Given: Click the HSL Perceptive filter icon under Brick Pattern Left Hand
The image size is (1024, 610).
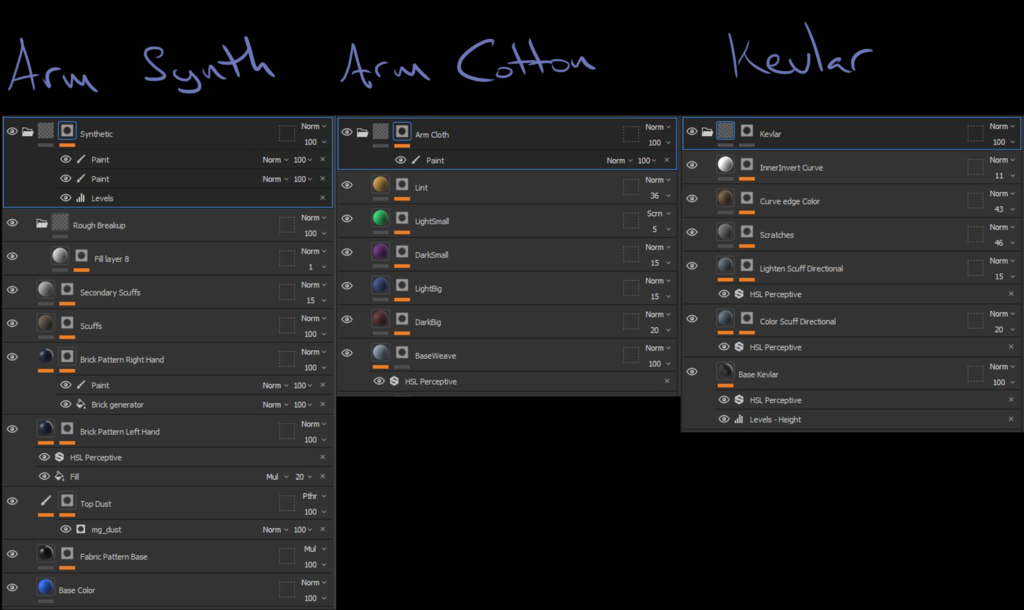Looking at the screenshot, I should click(59, 457).
